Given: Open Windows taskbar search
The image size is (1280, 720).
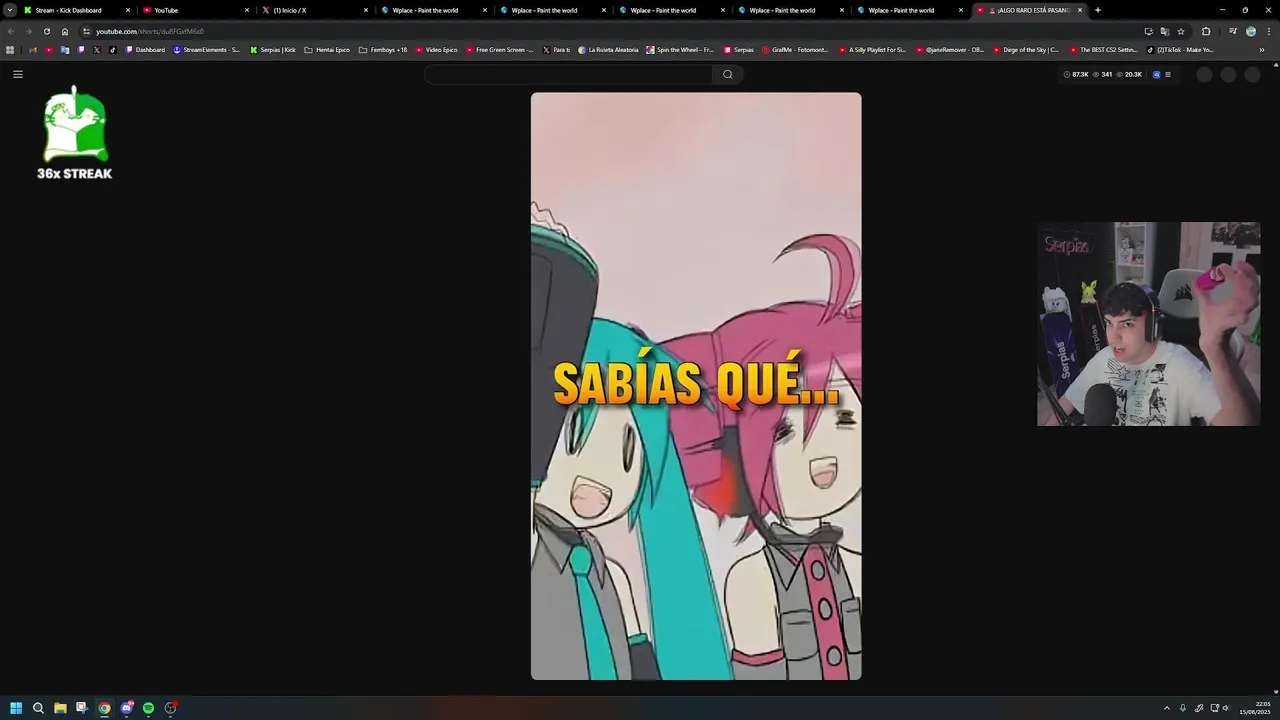Looking at the screenshot, I should pyautogui.click(x=38, y=708).
